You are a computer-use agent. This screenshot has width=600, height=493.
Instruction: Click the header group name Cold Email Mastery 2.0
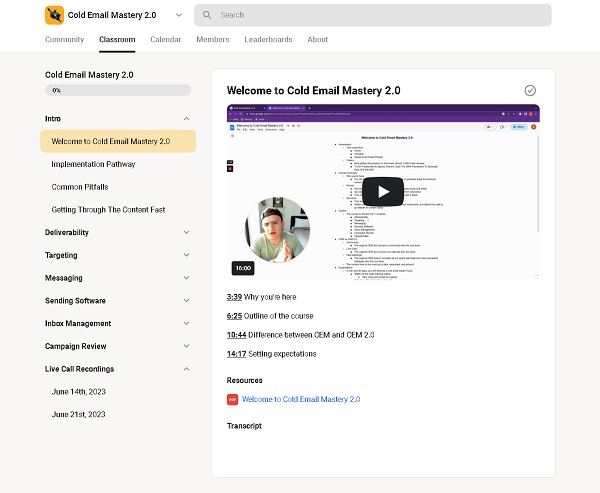pyautogui.click(x=112, y=15)
